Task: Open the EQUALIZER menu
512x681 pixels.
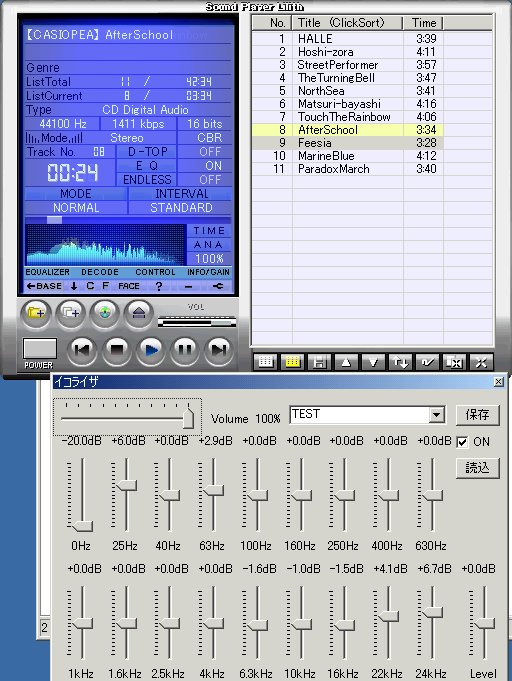Action: (x=48, y=272)
